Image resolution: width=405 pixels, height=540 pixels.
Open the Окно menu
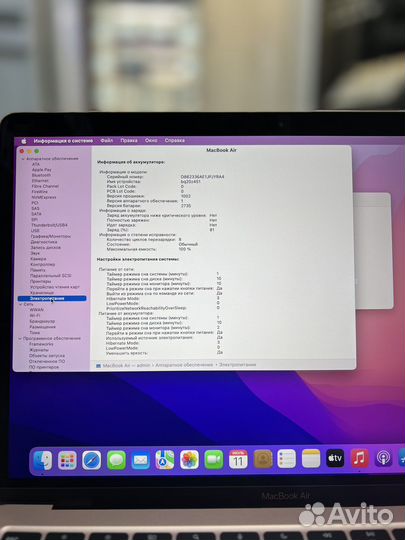(151, 141)
